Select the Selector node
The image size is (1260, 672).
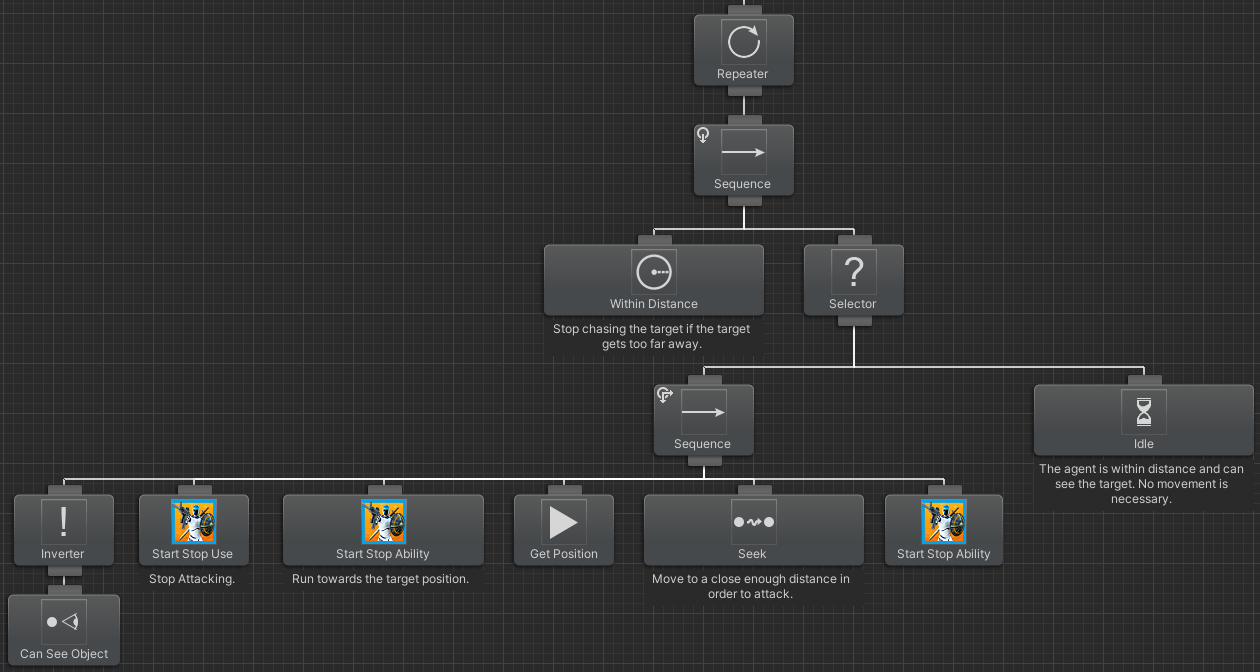pyautogui.click(x=853, y=280)
